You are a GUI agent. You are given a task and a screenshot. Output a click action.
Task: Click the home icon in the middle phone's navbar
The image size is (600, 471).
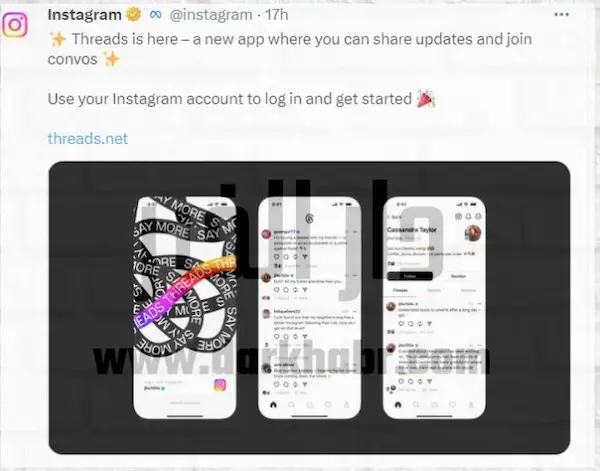coord(273,404)
